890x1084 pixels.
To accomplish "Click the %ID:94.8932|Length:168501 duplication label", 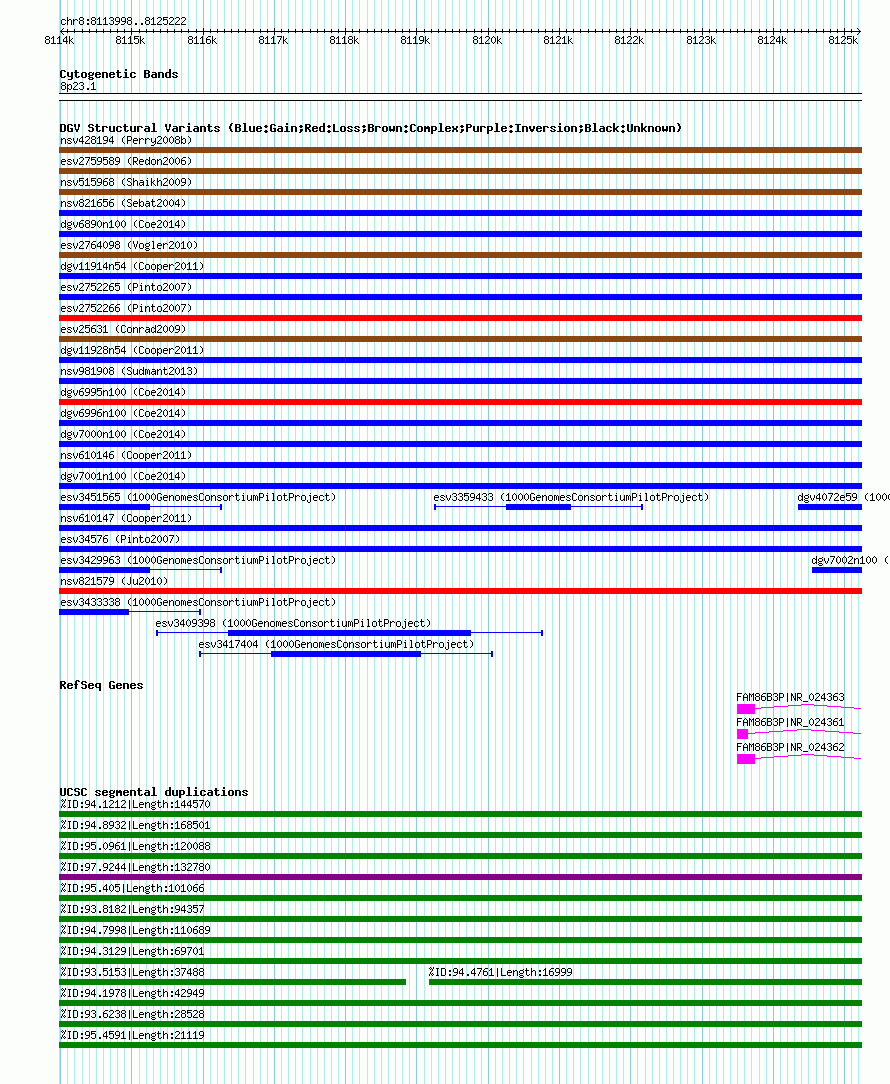I will pyautogui.click(x=136, y=825).
